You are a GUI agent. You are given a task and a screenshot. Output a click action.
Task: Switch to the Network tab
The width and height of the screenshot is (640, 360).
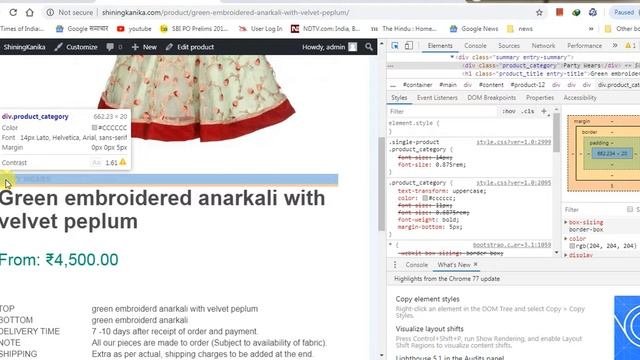[543, 46]
